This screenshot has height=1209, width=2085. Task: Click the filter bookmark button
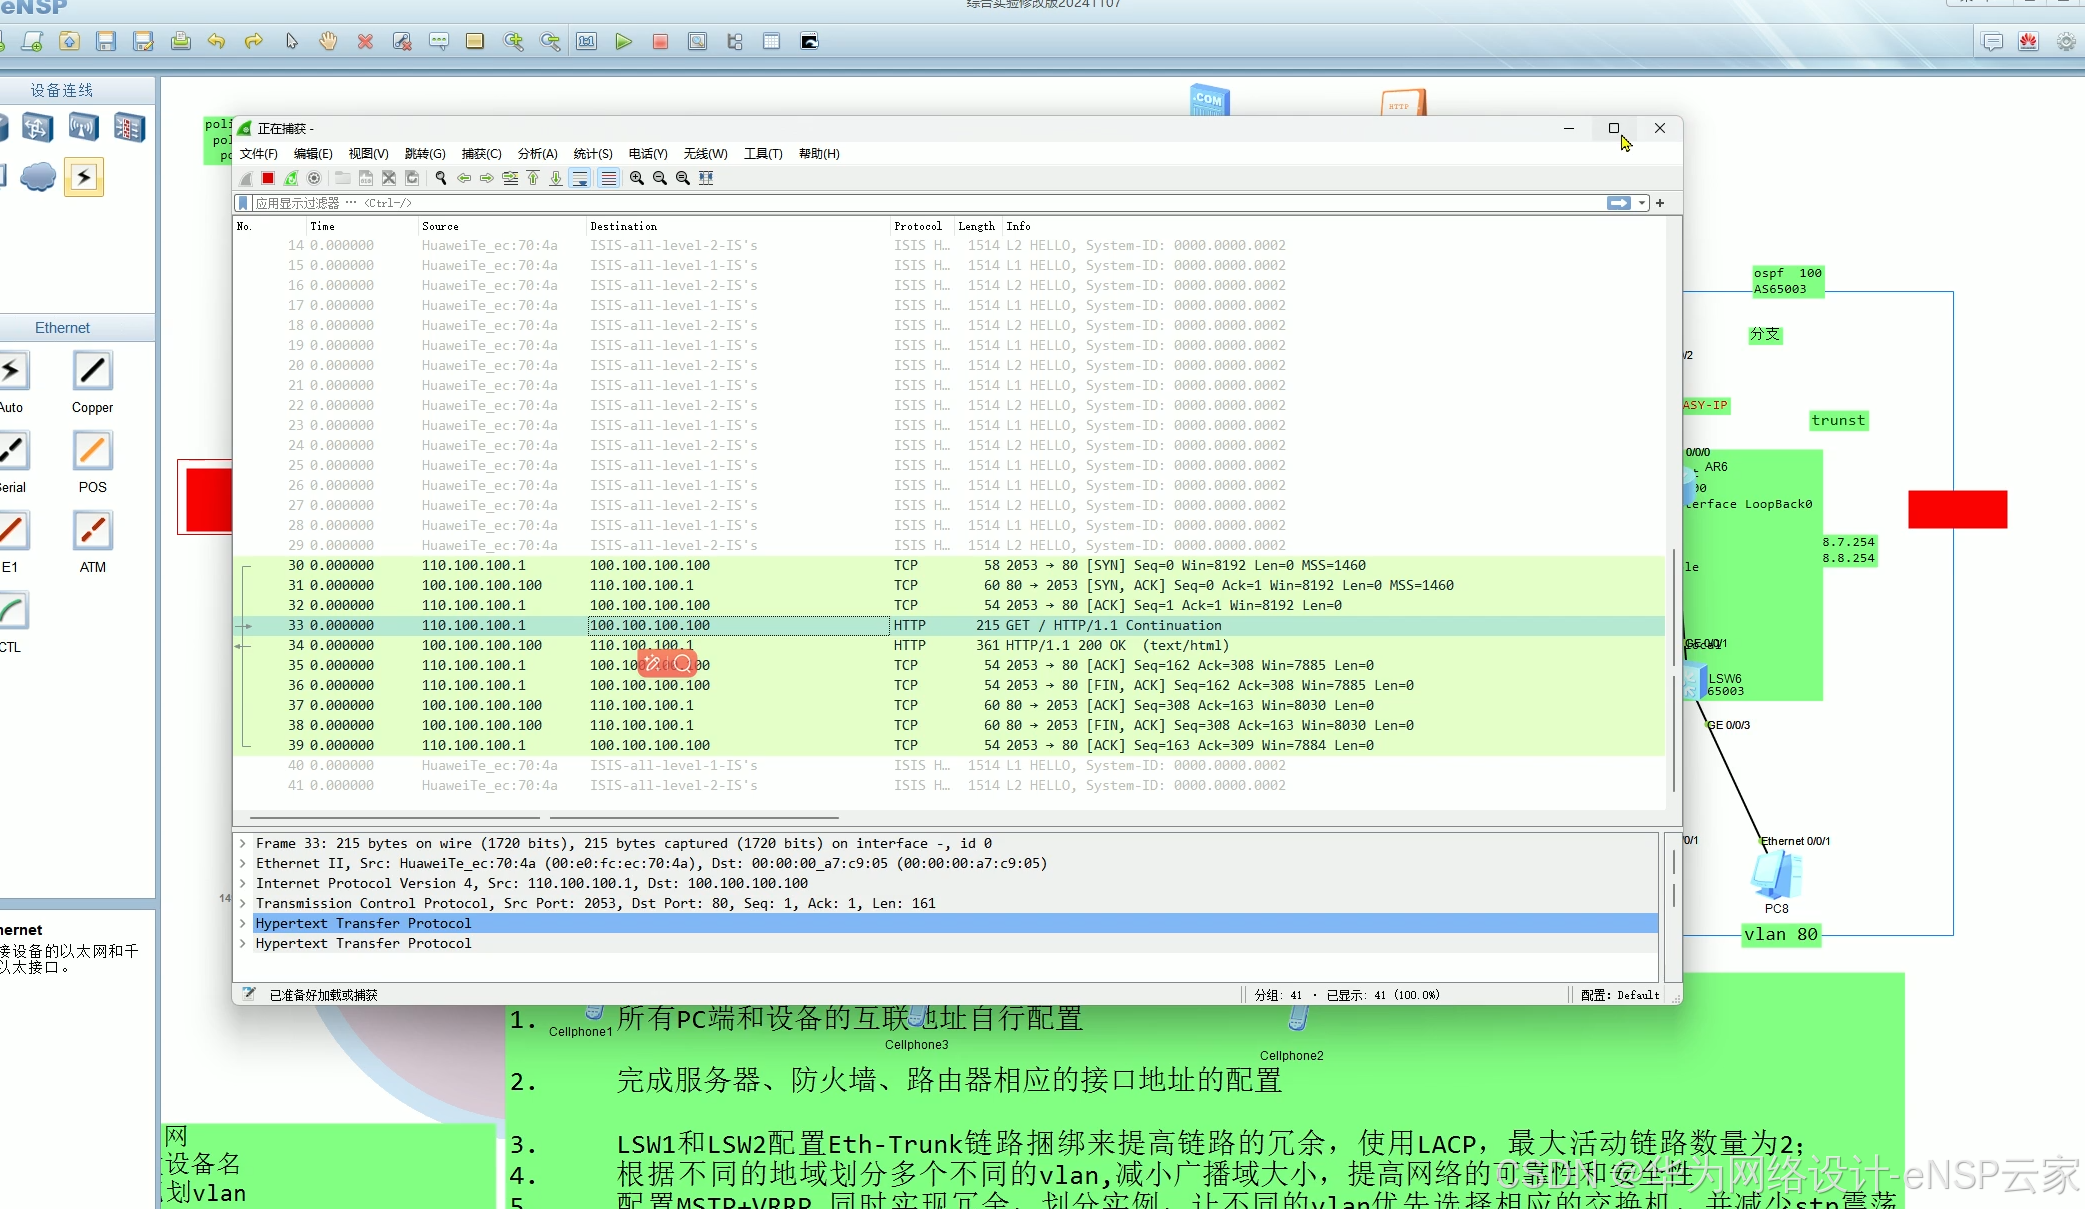point(243,202)
